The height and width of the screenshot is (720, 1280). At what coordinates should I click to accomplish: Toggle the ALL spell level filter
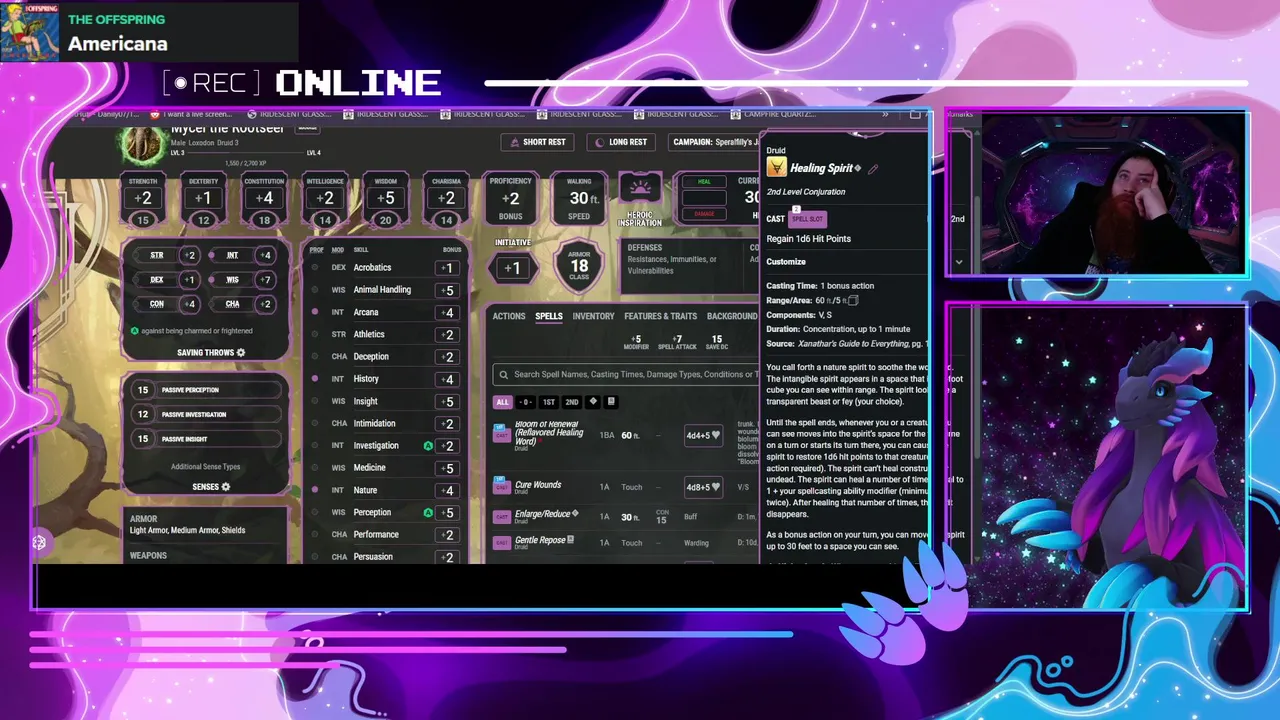click(502, 402)
